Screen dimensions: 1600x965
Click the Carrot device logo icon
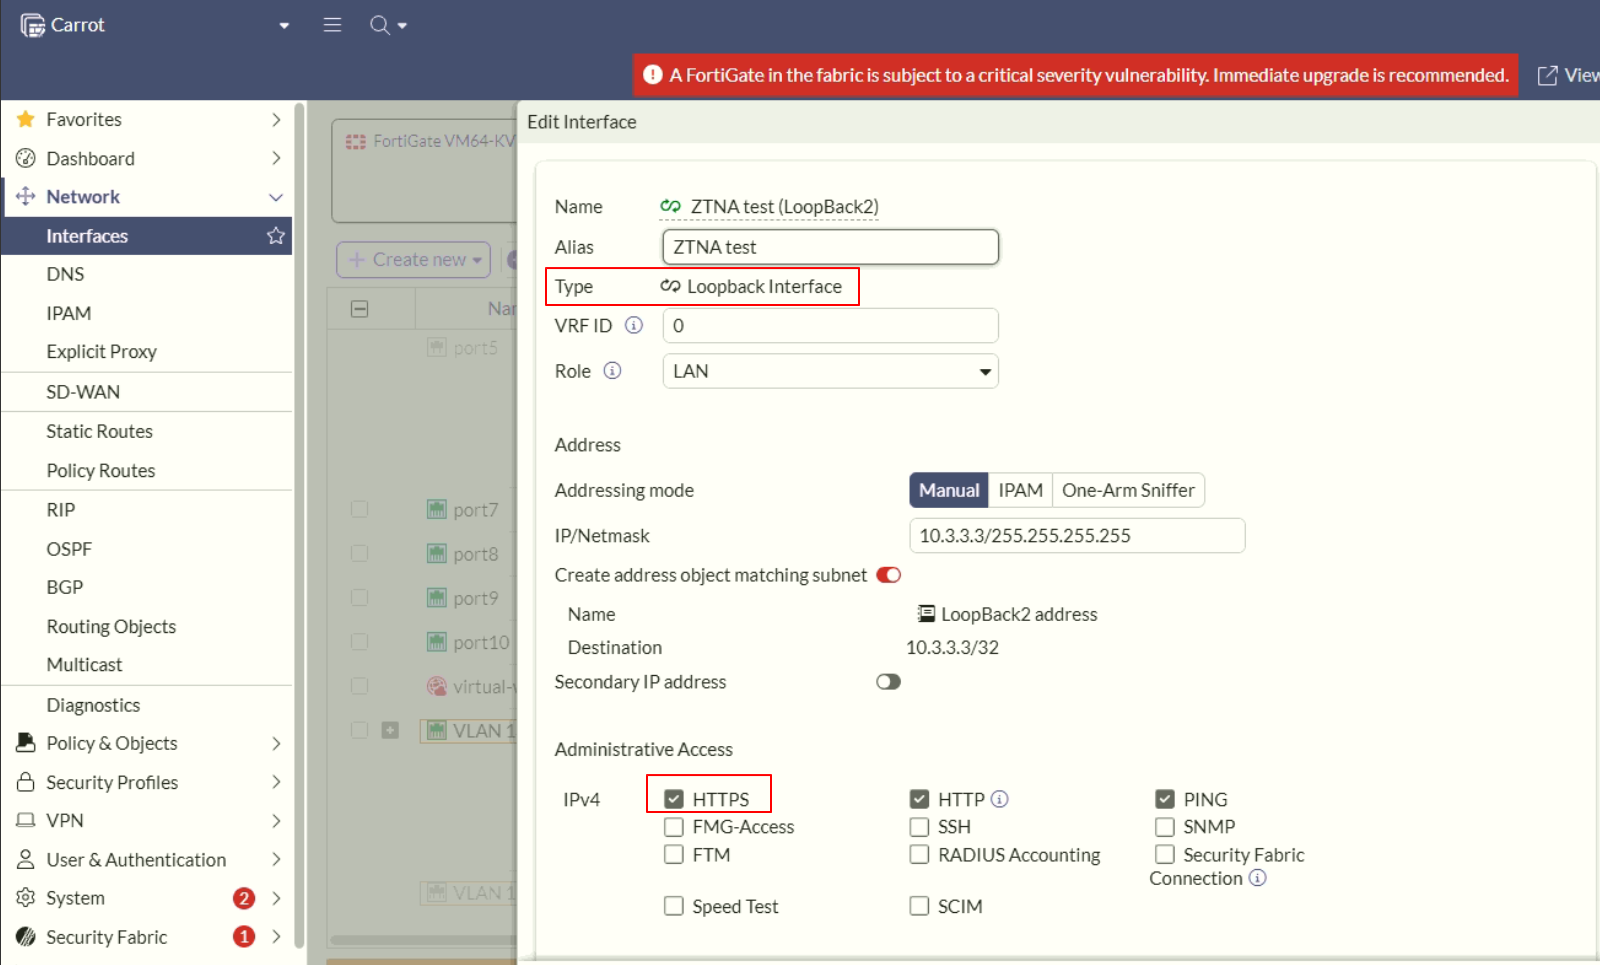(x=32, y=25)
